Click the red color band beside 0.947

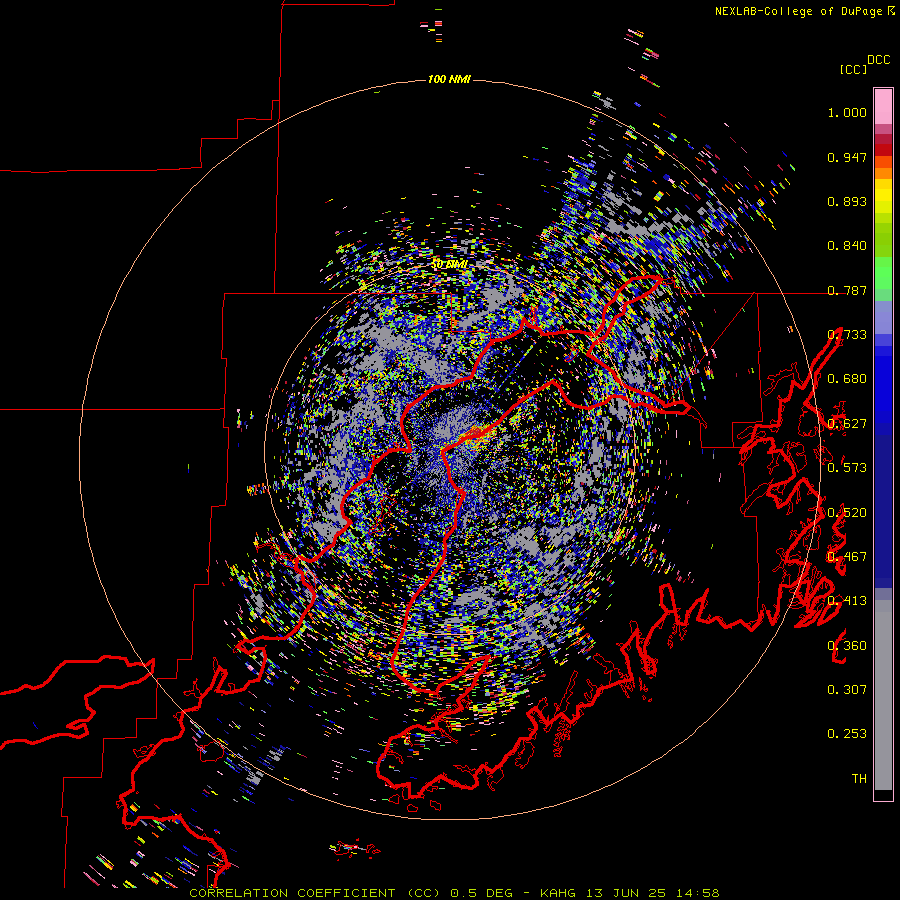(883, 150)
